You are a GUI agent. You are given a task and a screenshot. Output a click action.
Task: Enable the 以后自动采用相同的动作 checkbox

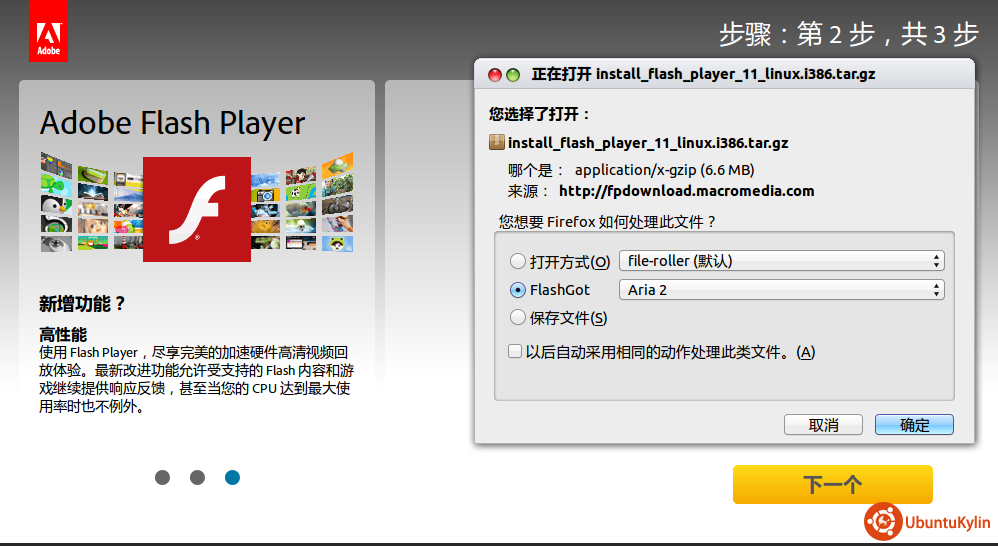[515, 351]
